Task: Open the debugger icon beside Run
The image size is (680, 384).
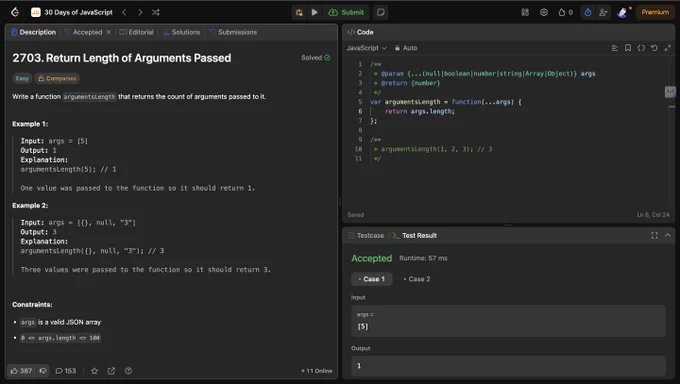Action: click(x=299, y=12)
